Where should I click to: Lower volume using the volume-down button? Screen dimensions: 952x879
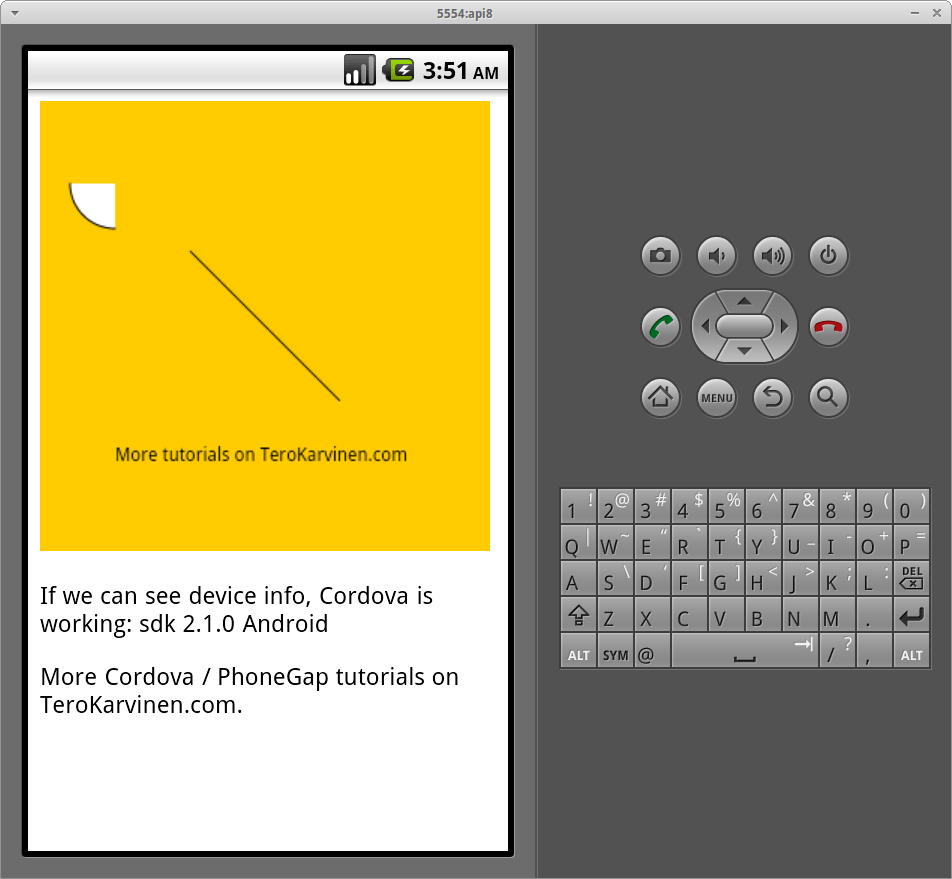tap(716, 256)
